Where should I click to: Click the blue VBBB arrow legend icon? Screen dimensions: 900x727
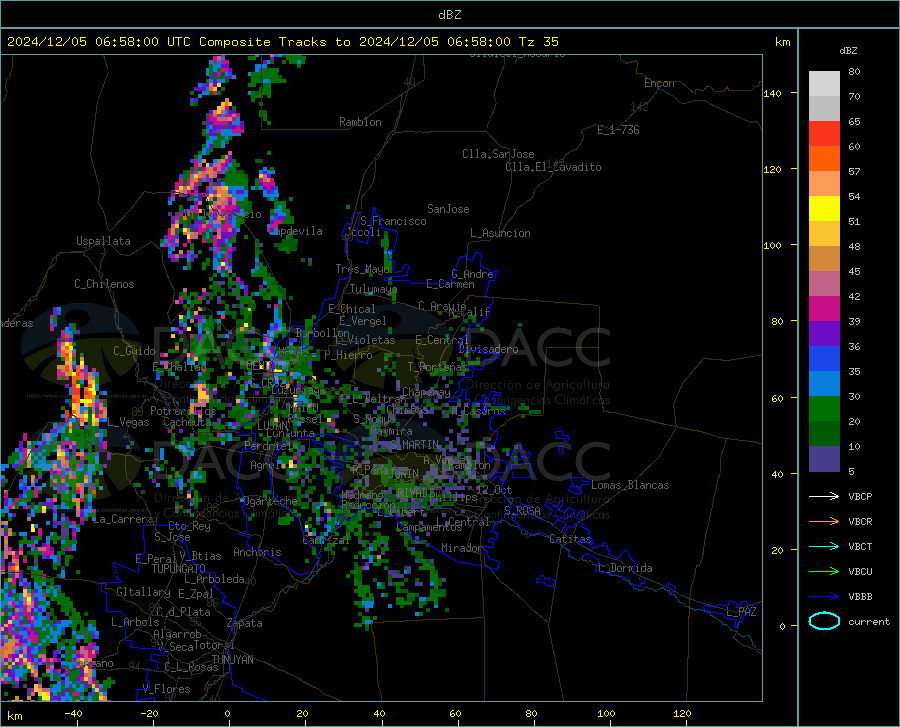pos(824,597)
